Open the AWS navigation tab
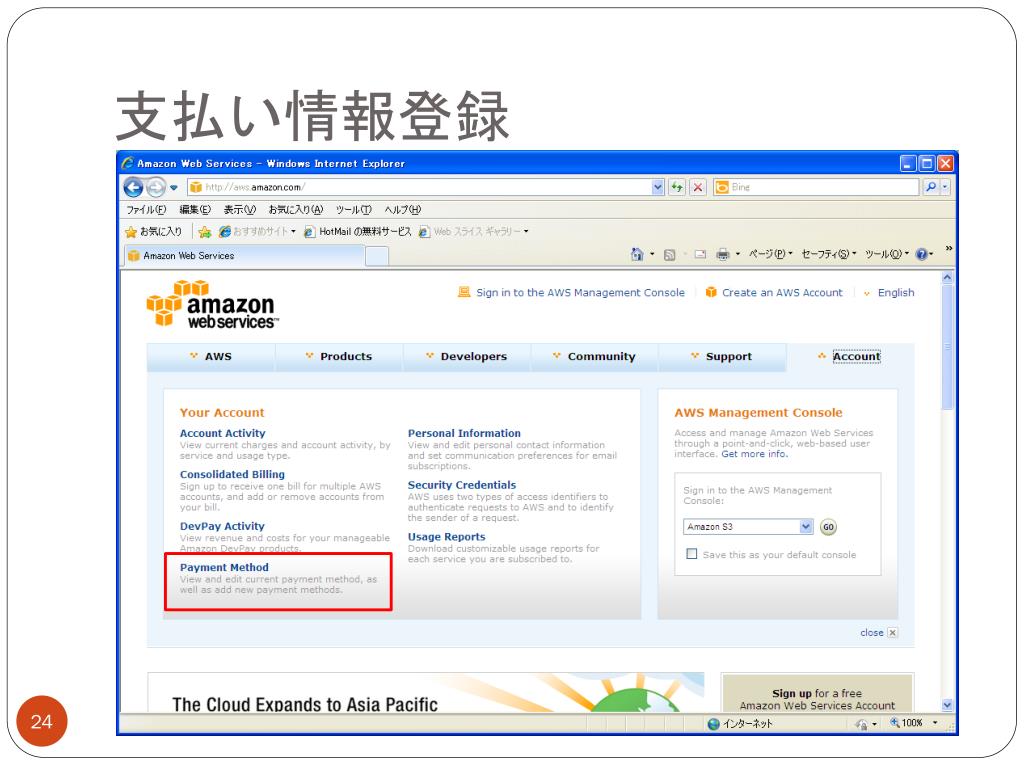The width and height of the screenshot is (1024, 768). click(211, 357)
